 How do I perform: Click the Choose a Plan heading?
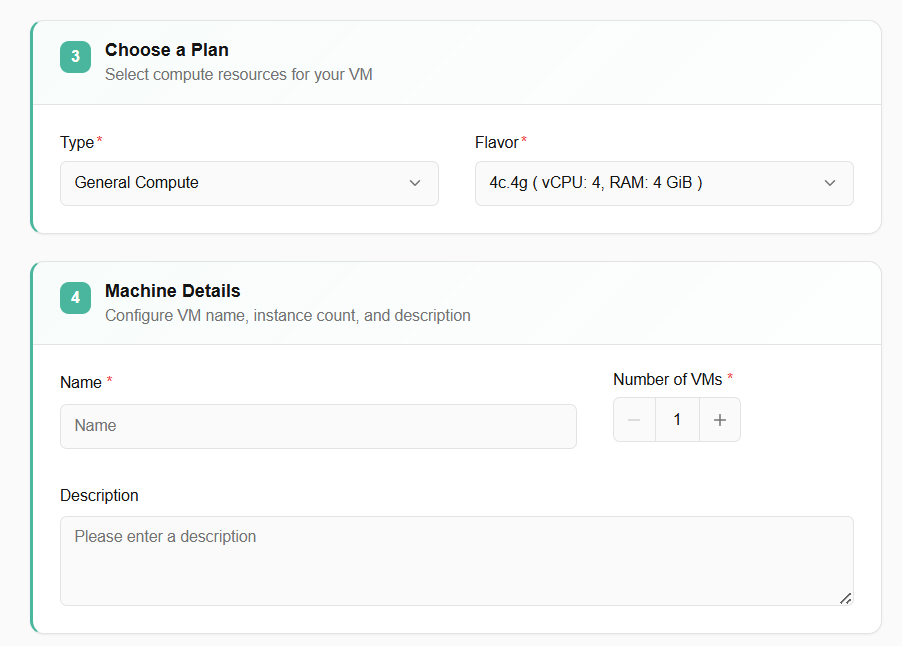click(x=166, y=49)
